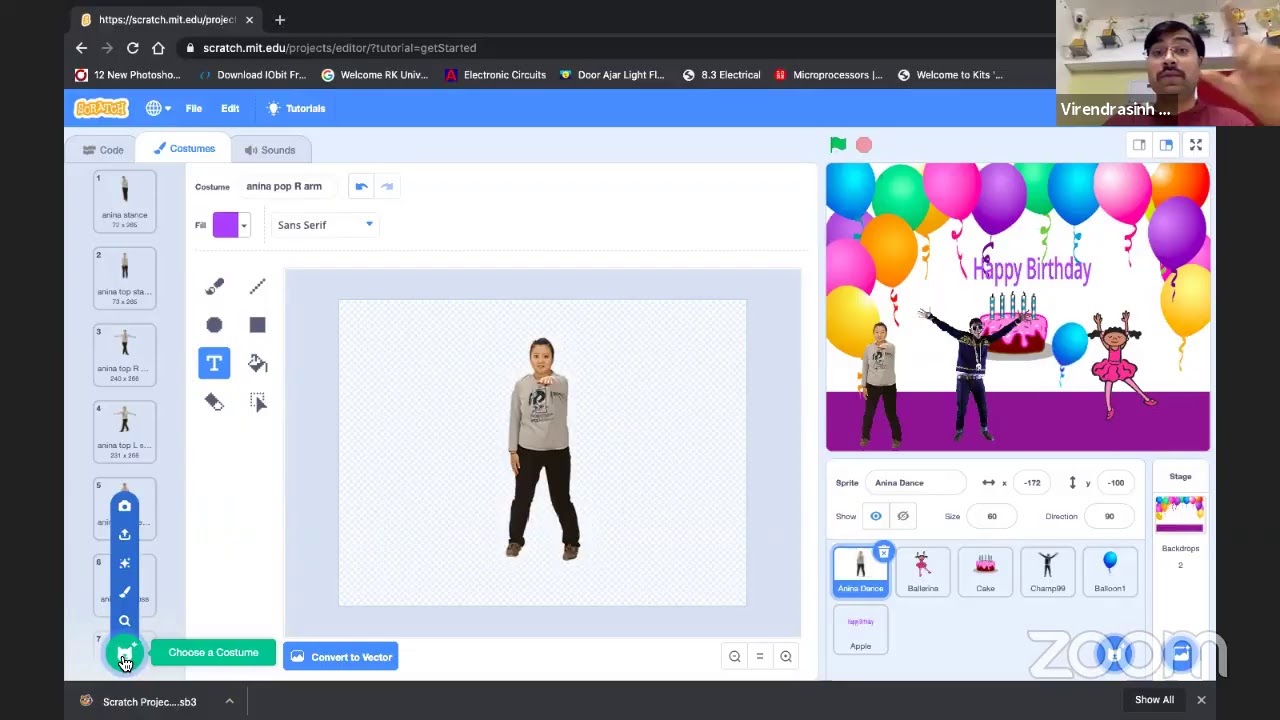Open the Fill color dropdown
Viewport: 1280px width, 720px height.
click(230, 225)
